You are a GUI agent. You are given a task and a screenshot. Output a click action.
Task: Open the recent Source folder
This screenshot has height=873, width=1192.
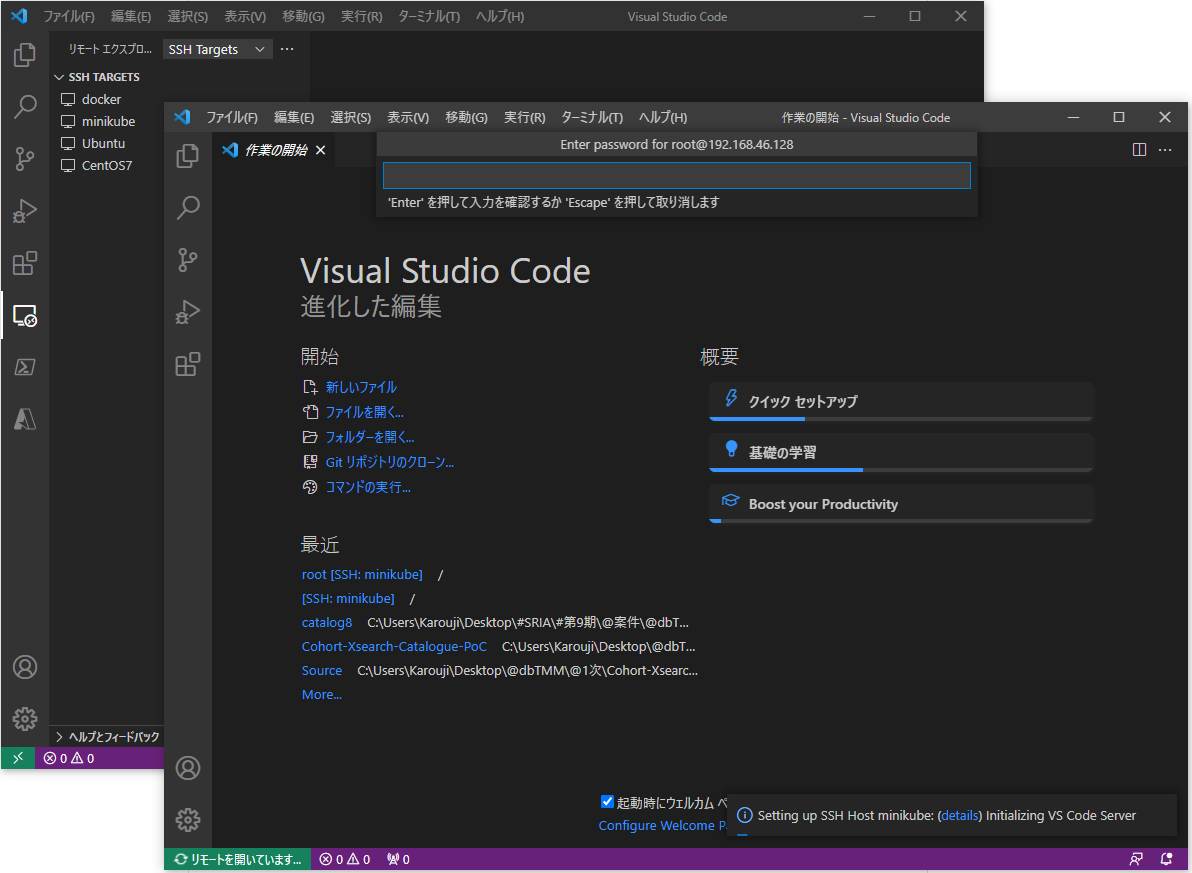[x=322, y=671]
